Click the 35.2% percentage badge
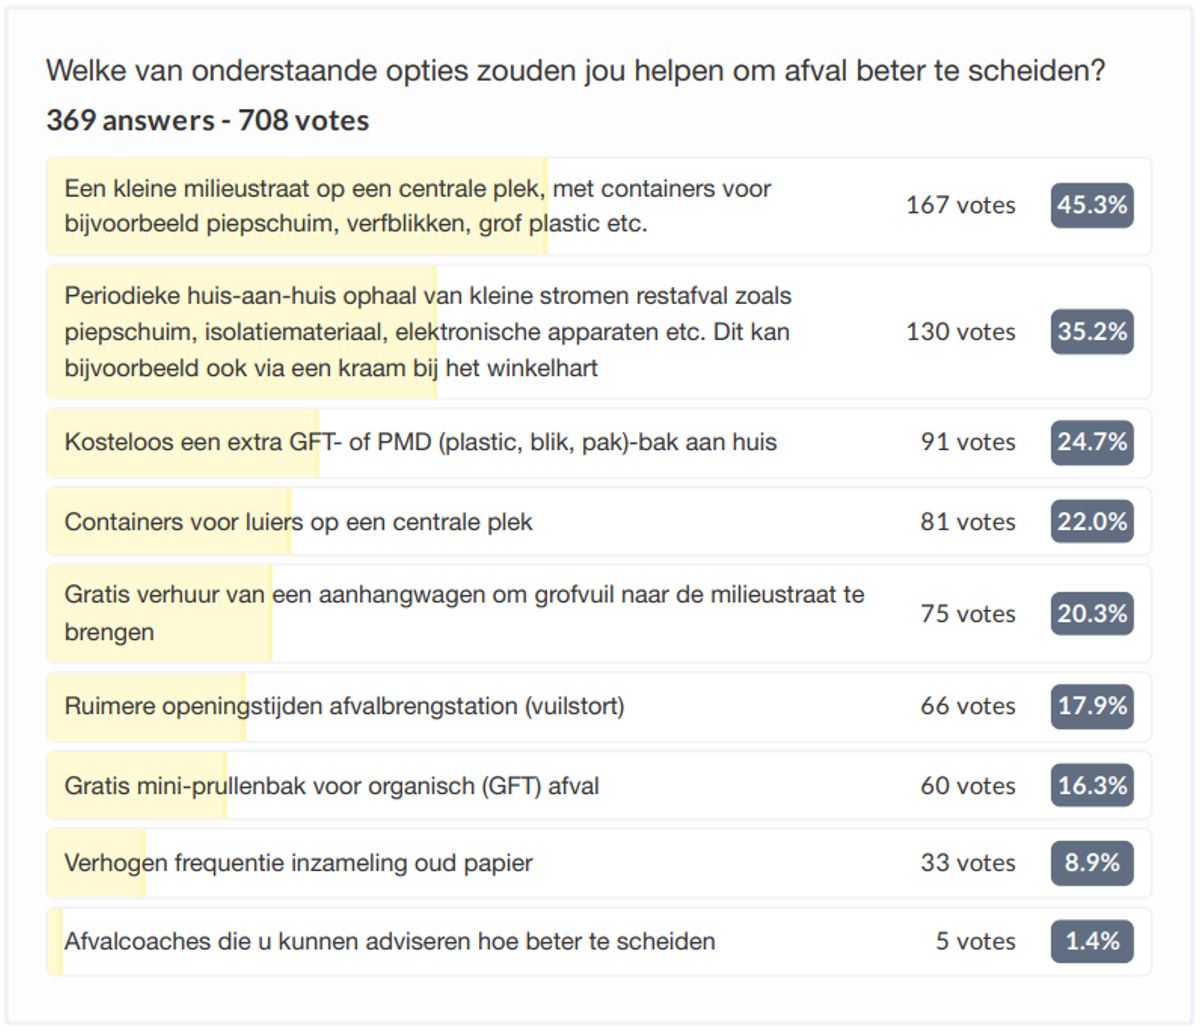The image size is (1203, 1035). click(x=1091, y=332)
